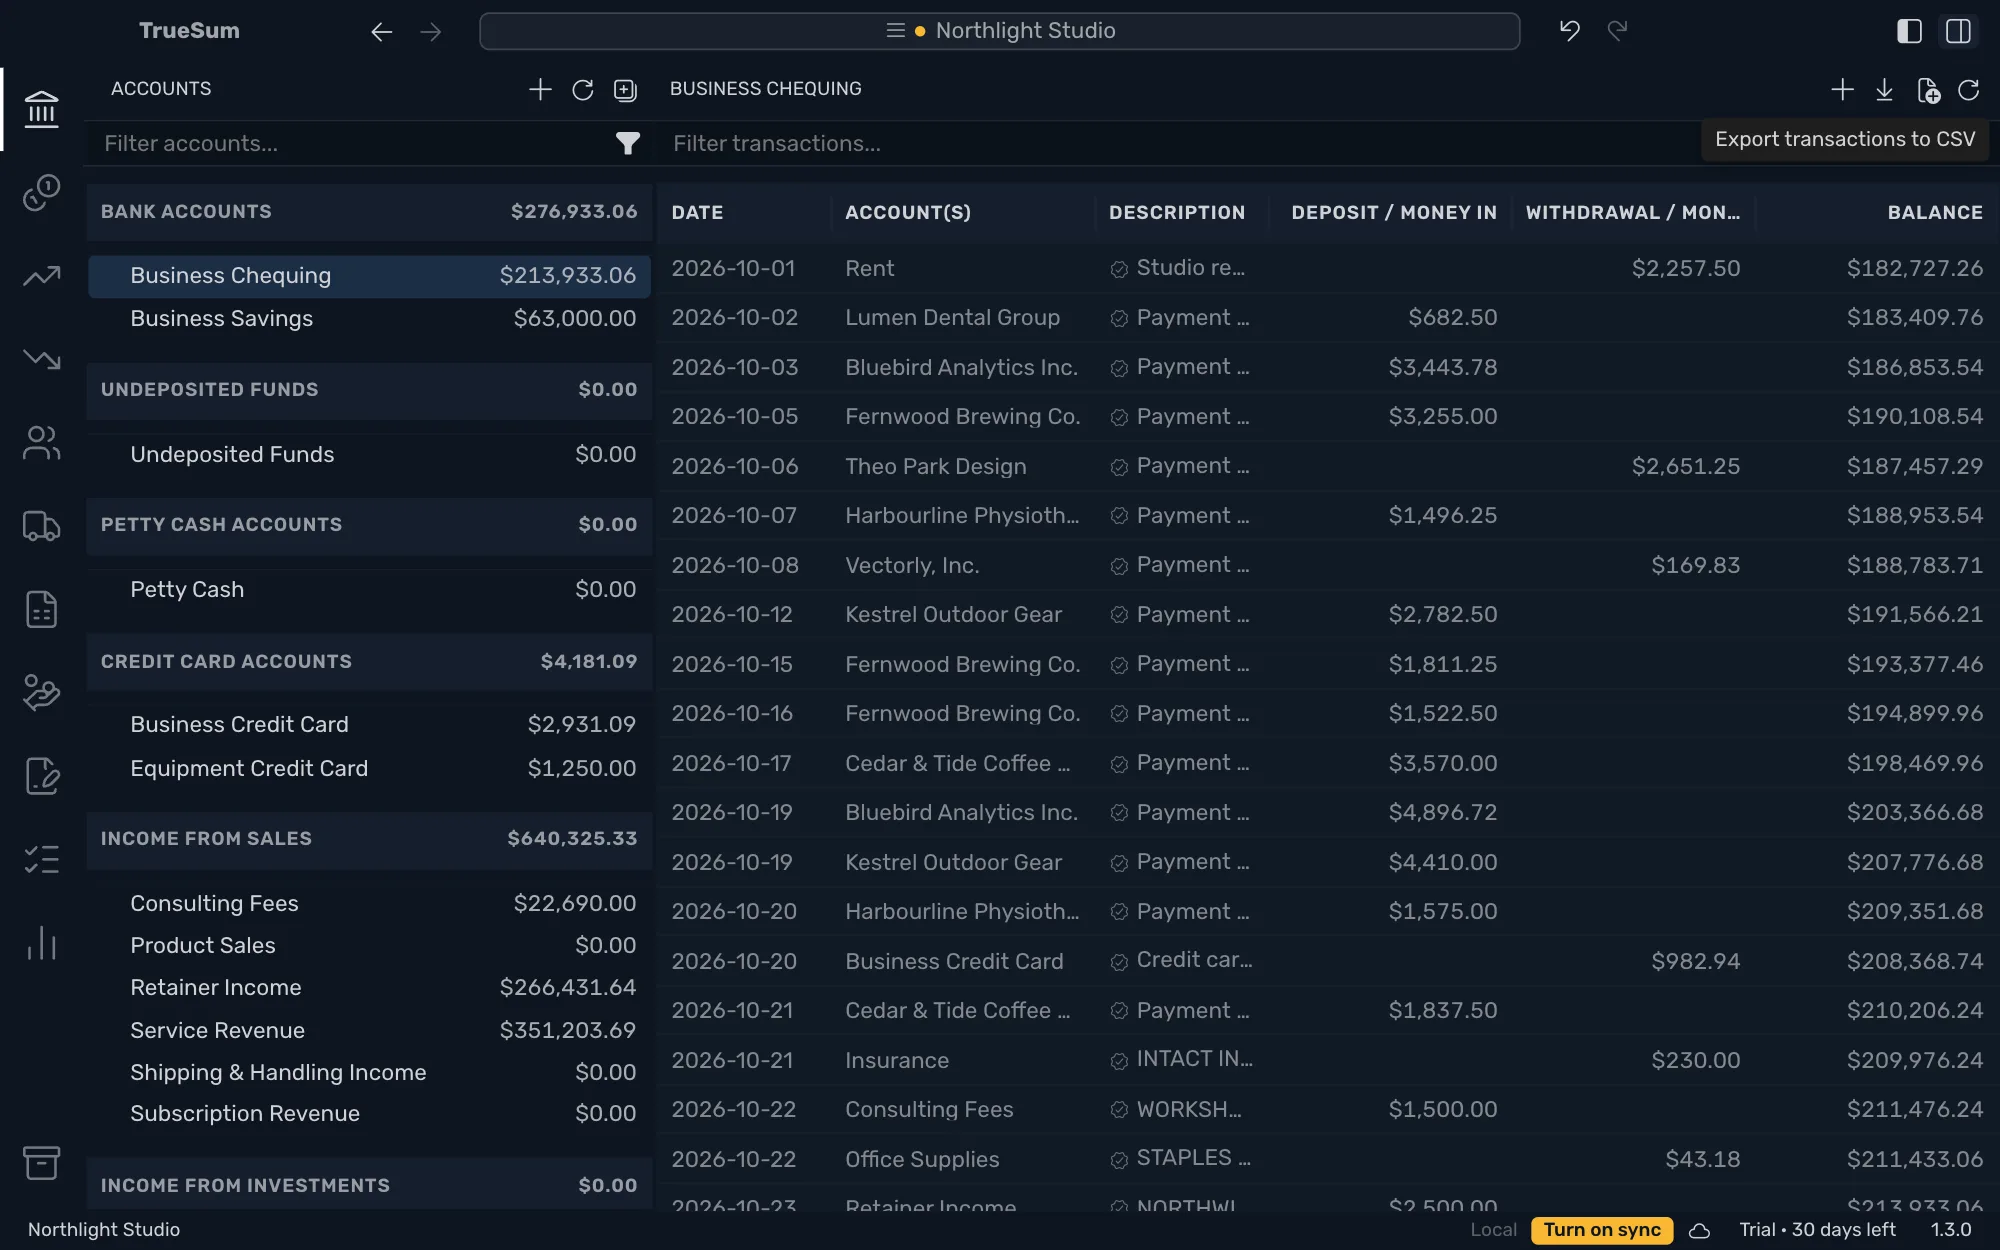Click the document-plus import icon
This screenshot has height=1250, width=2000.
pyautogui.click(x=1928, y=90)
